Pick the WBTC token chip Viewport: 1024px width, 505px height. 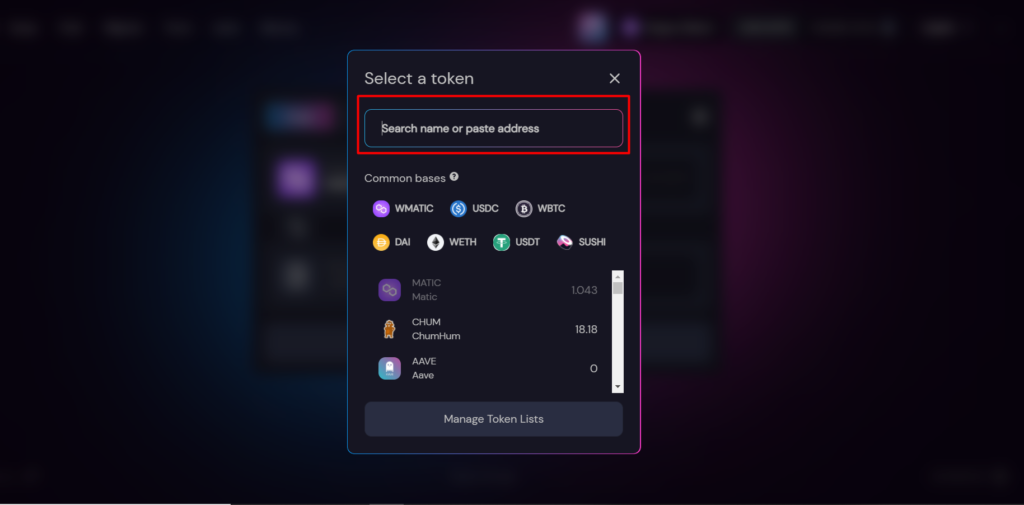coord(540,208)
